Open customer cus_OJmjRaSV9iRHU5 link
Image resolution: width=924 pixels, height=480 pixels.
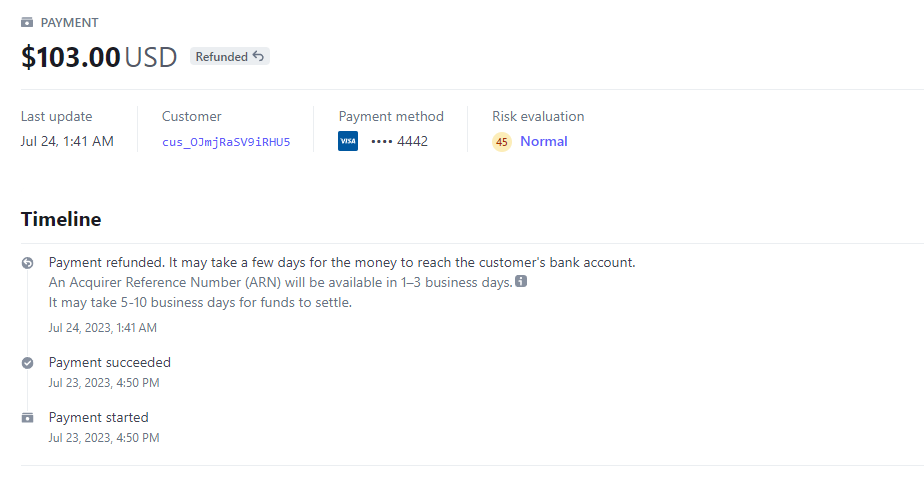226,142
